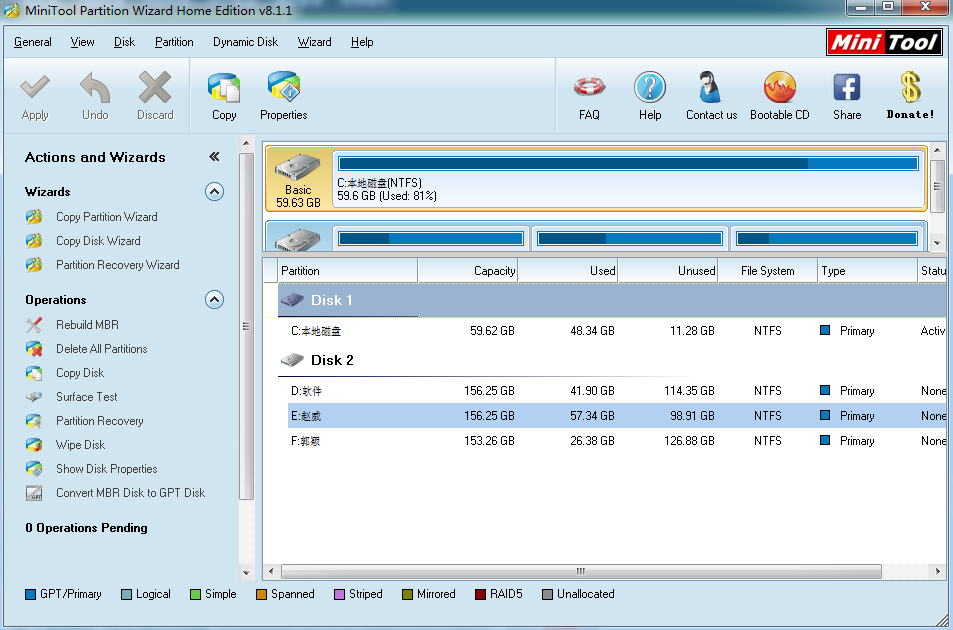Open the Help menu
Screen dimensions: 953x630
pyautogui.click(x=362, y=42)
